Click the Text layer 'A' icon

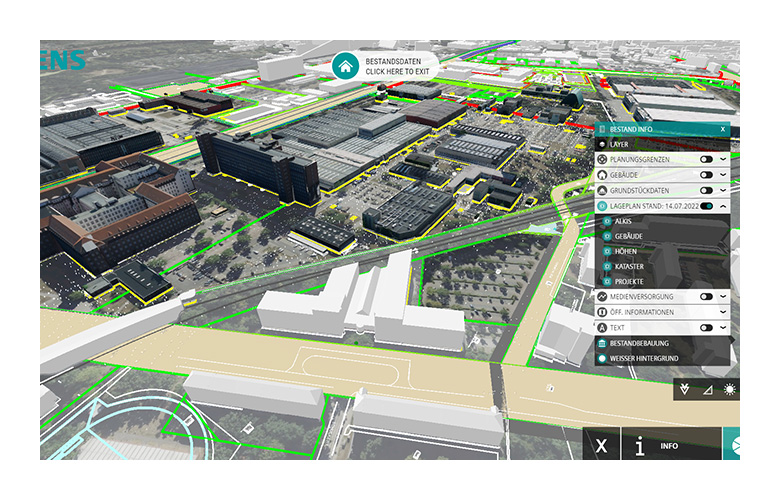point(602,327)
